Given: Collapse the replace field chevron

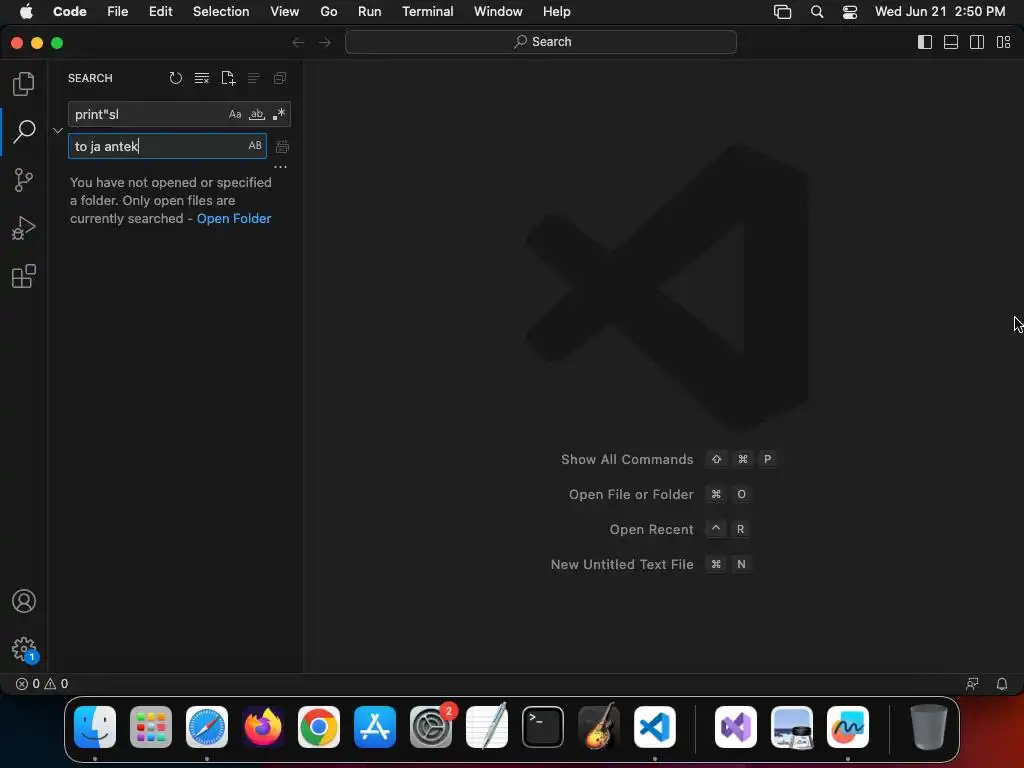Looking at the screenshot, I should tap(58, 130).
